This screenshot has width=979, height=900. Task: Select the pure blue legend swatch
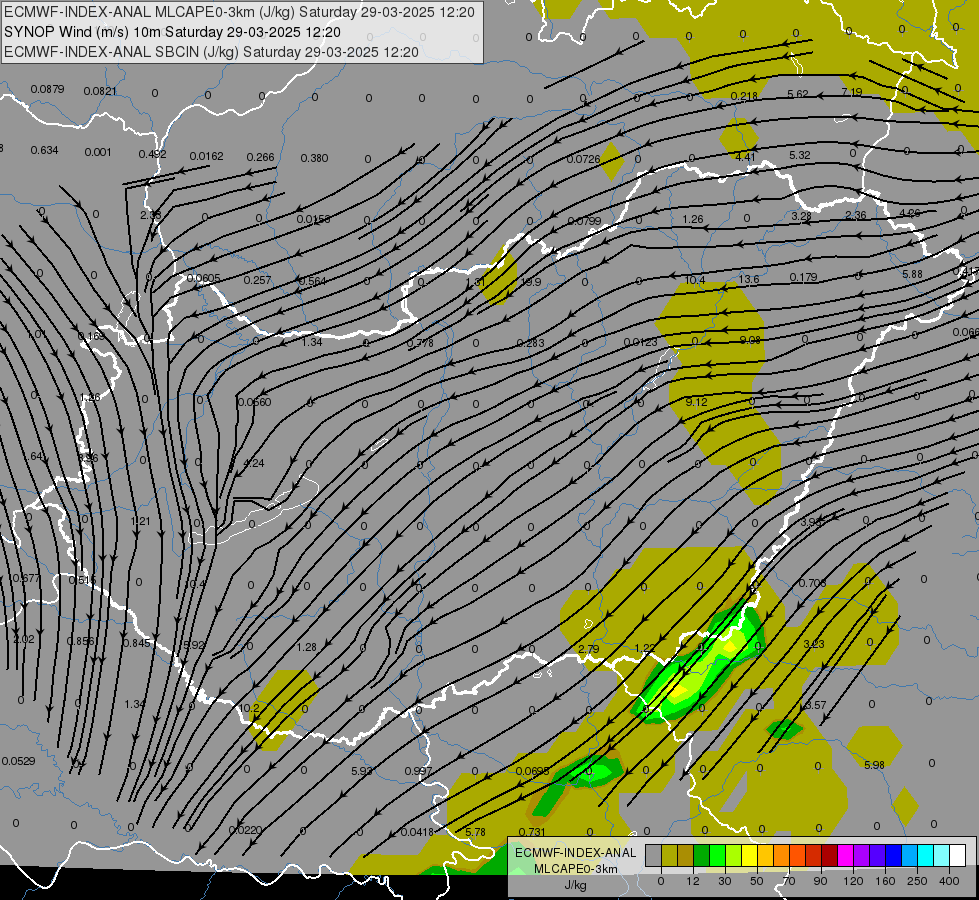pyautogui.click(x=893, y=856)
